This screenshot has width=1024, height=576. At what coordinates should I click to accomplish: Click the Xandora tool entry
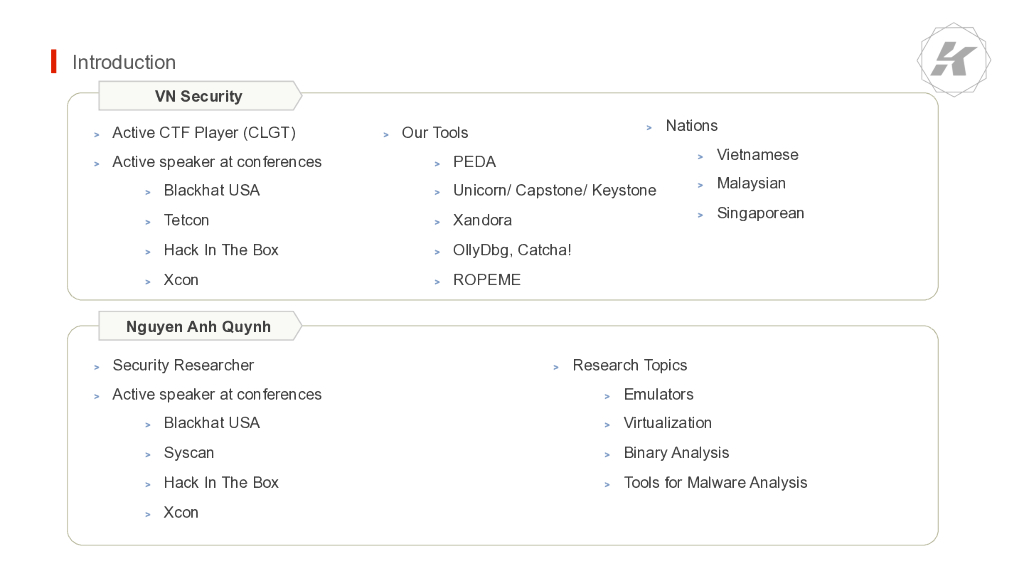482,220
